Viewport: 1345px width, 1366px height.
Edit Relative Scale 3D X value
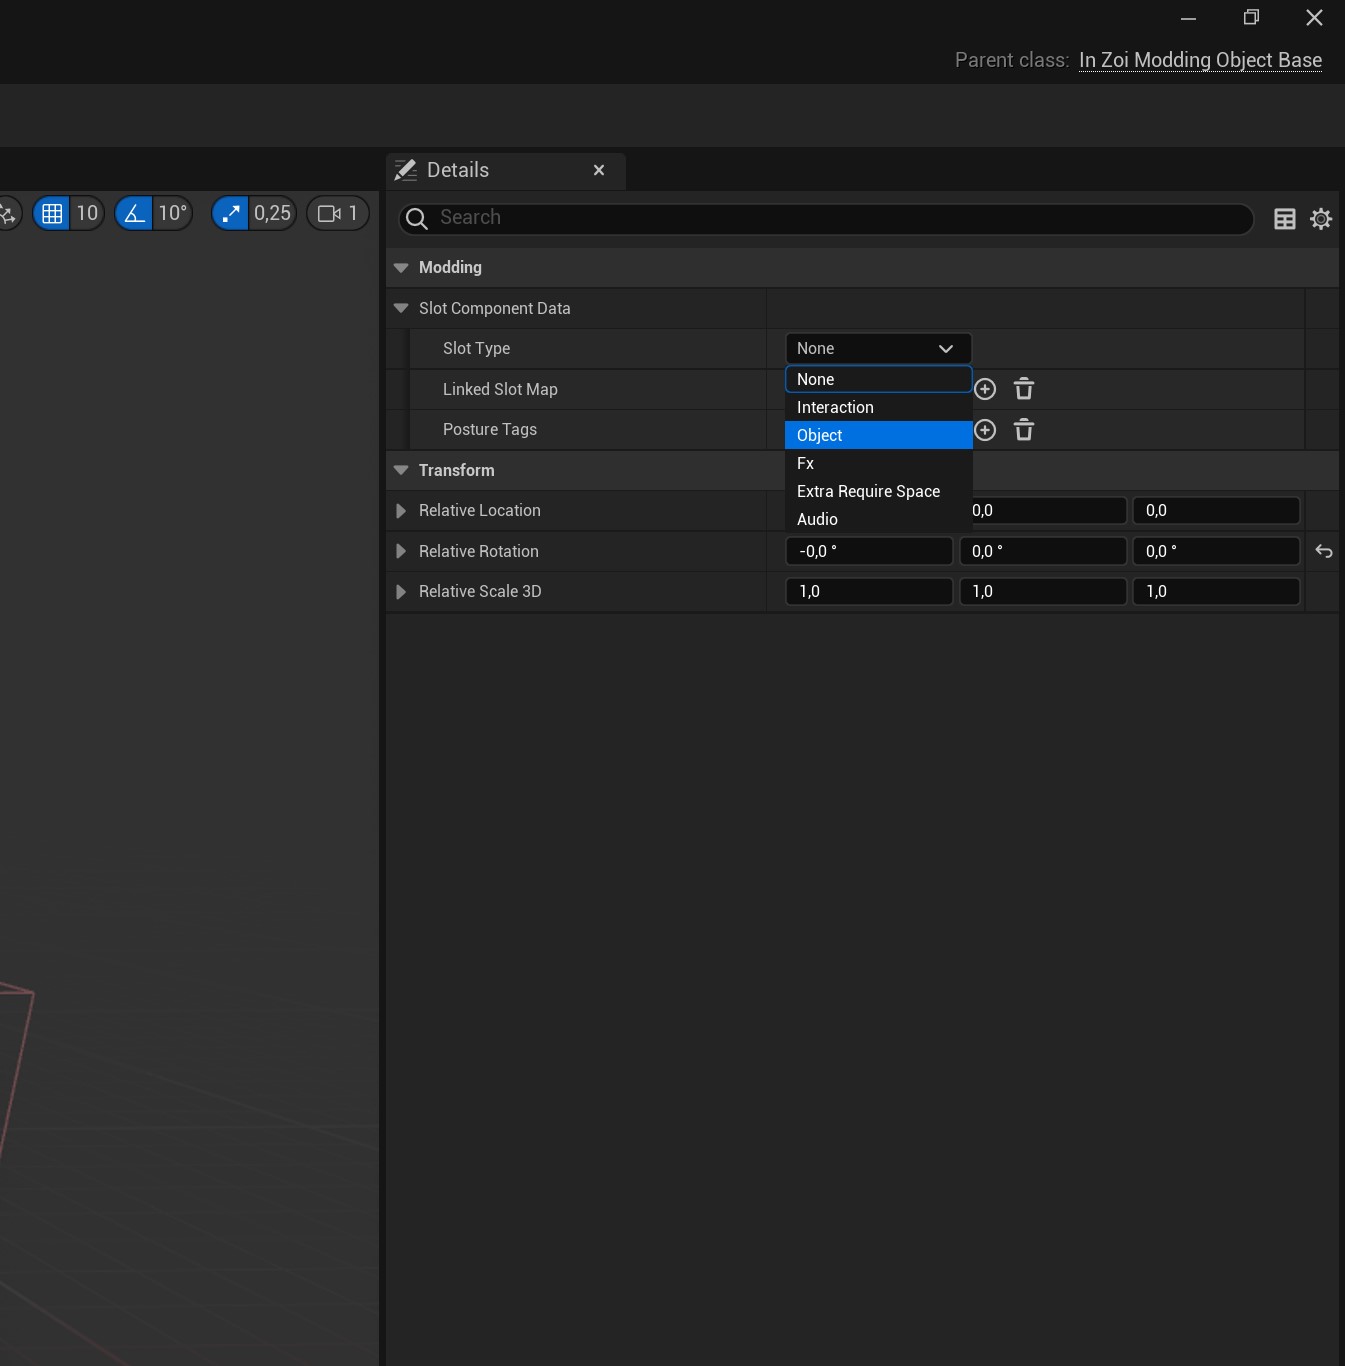[x=869, y=591]
